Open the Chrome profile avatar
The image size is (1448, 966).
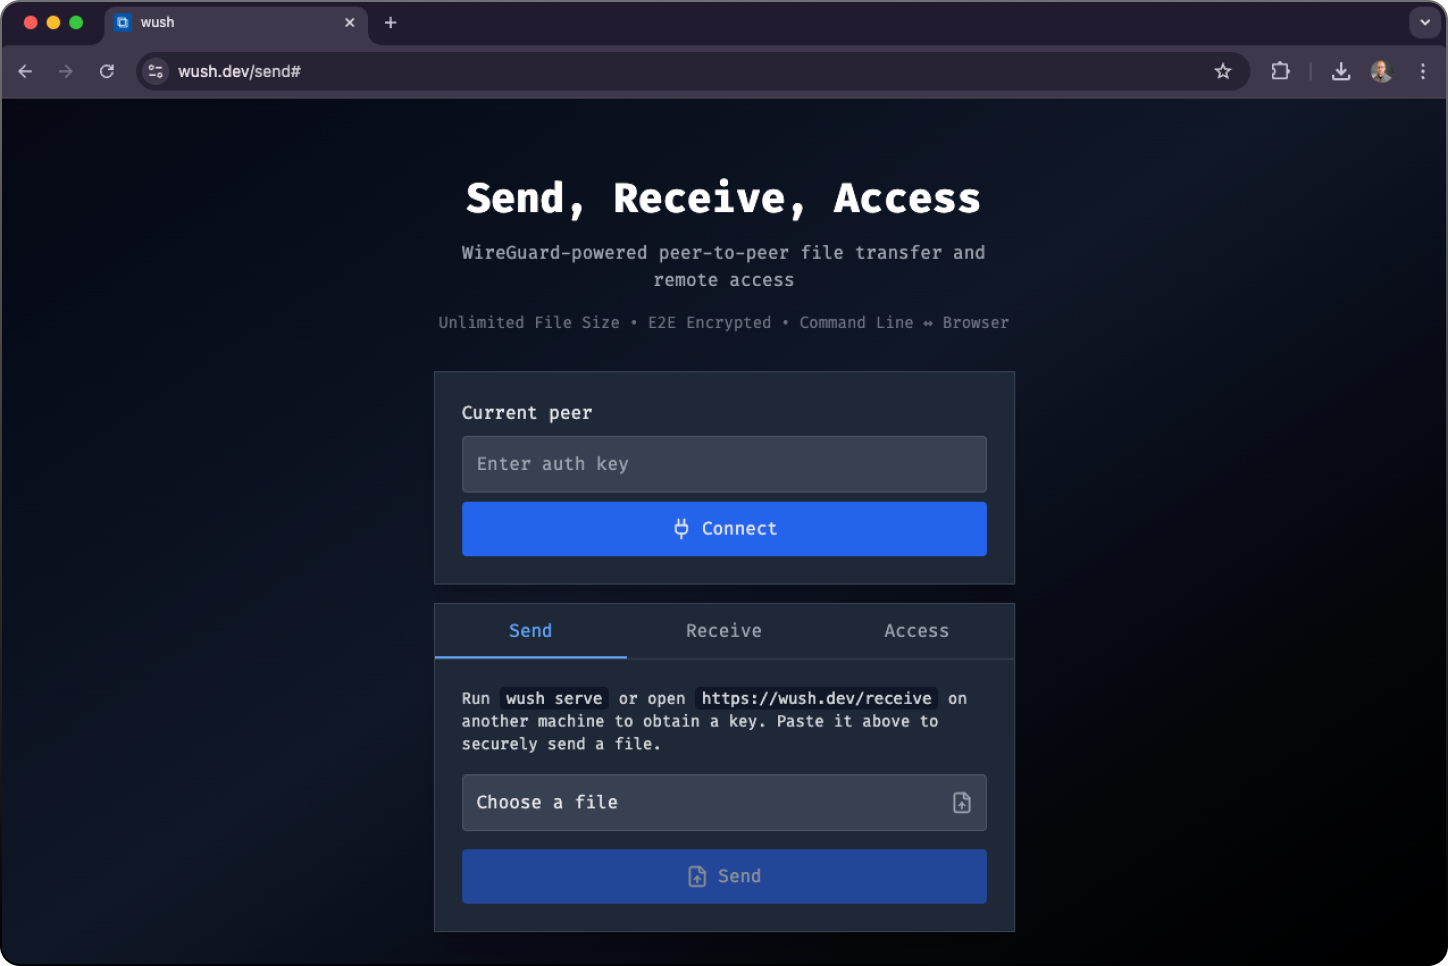[x=1381, y=71]
